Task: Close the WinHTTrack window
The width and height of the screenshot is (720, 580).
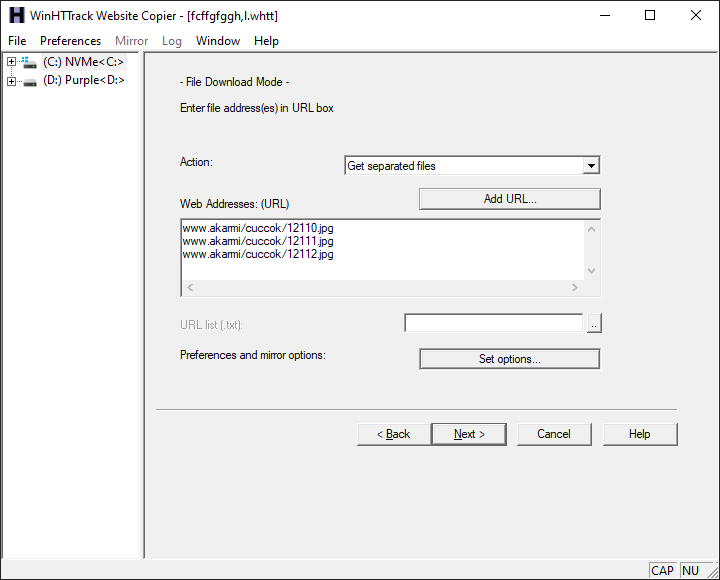Action: 696,15
